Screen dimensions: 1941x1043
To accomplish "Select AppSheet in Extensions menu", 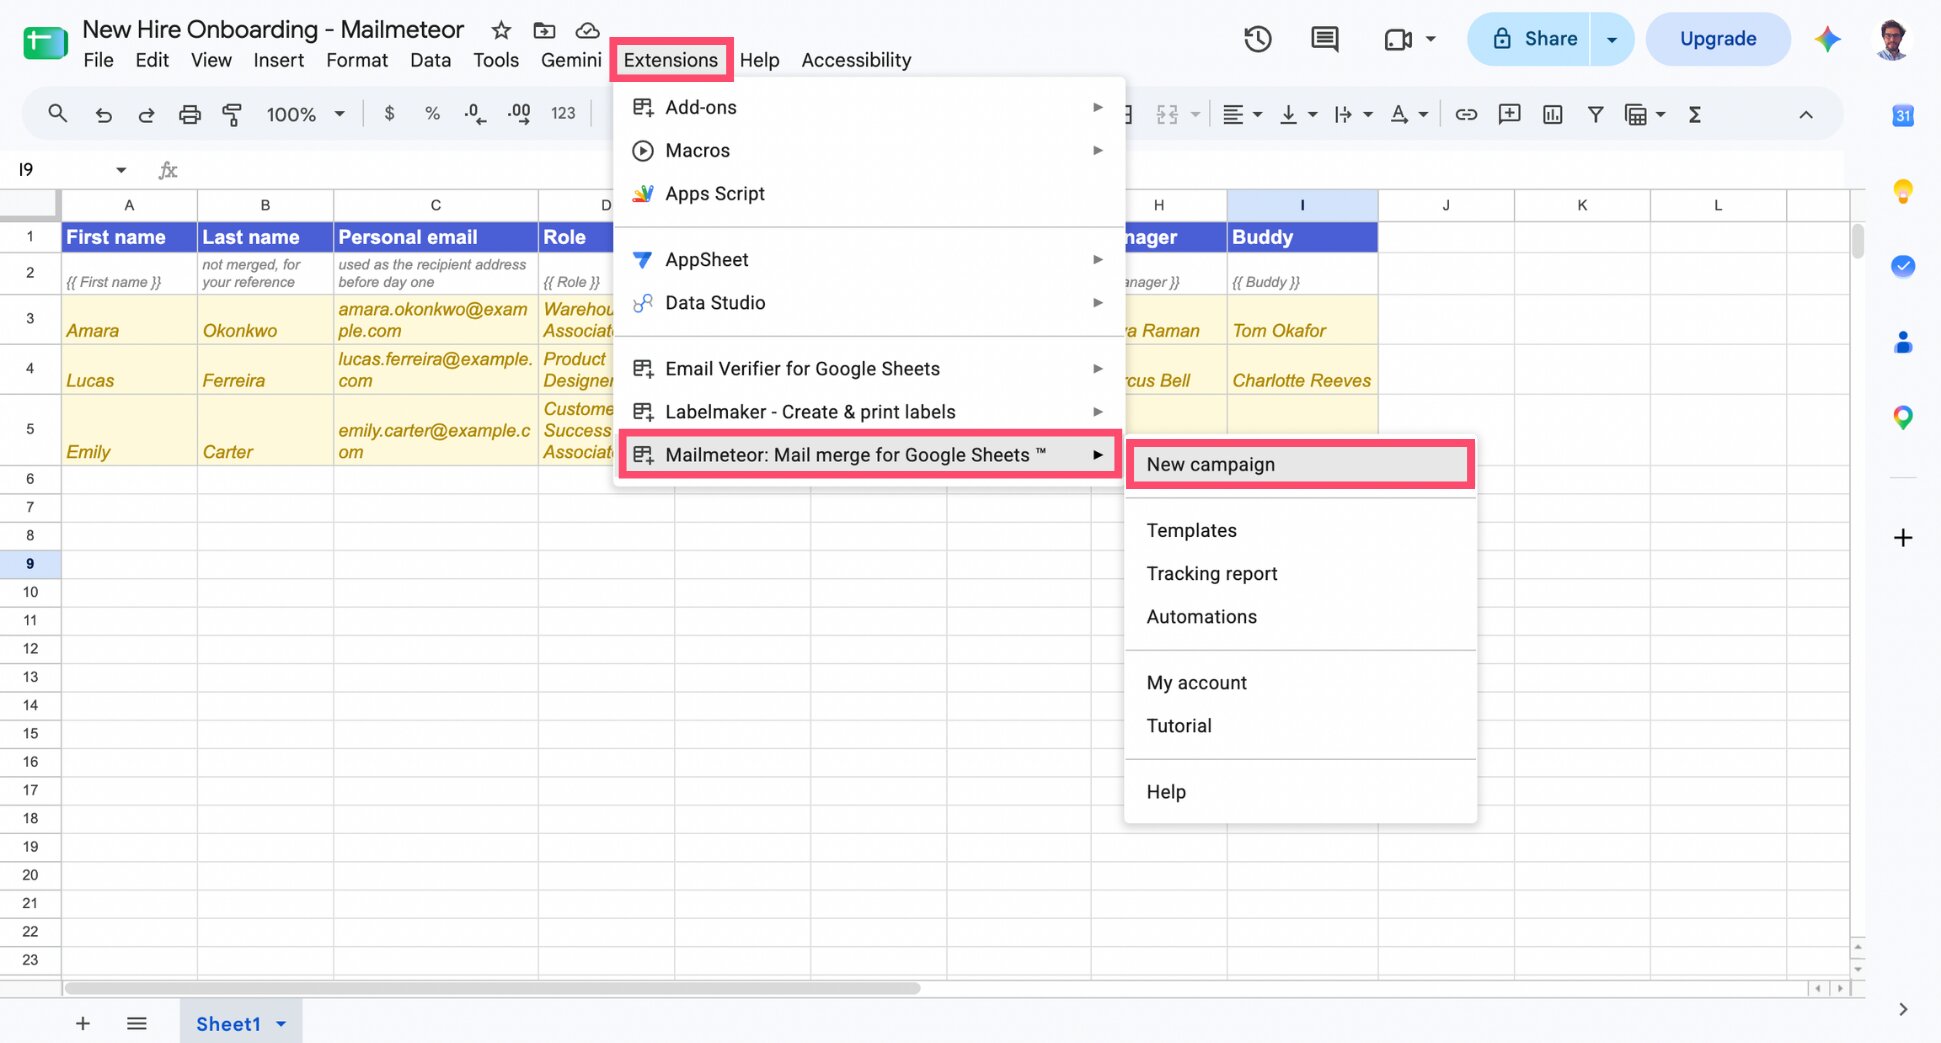I will click(868, 259).
